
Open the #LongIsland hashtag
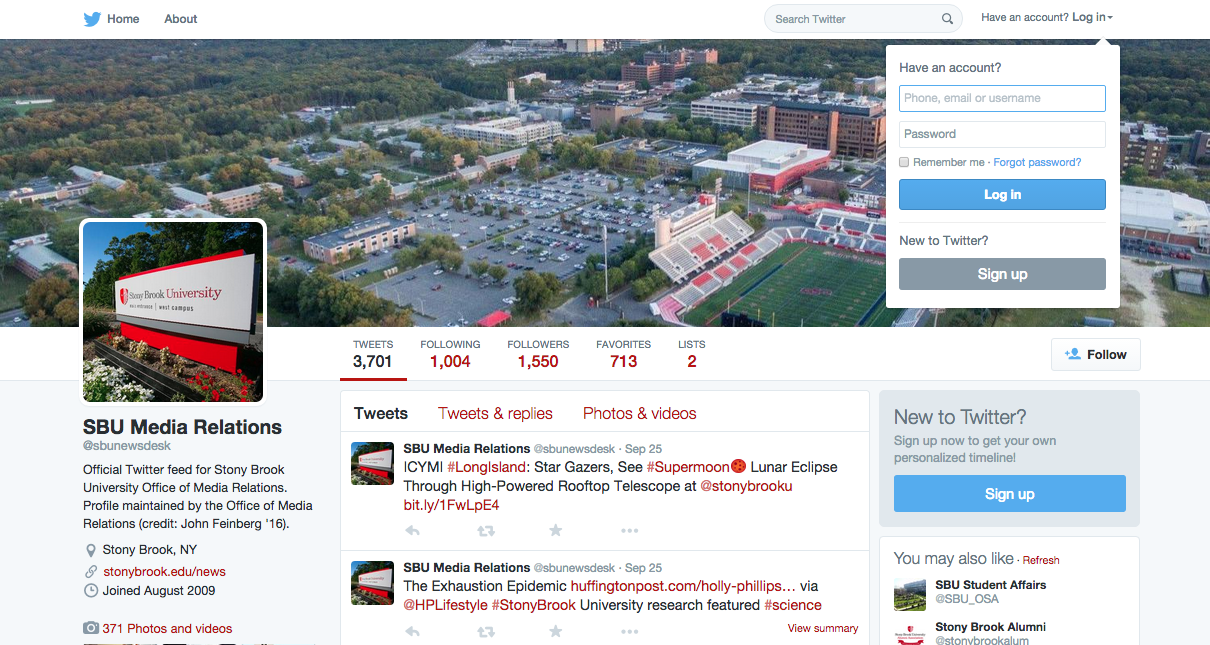click(488, 467)
